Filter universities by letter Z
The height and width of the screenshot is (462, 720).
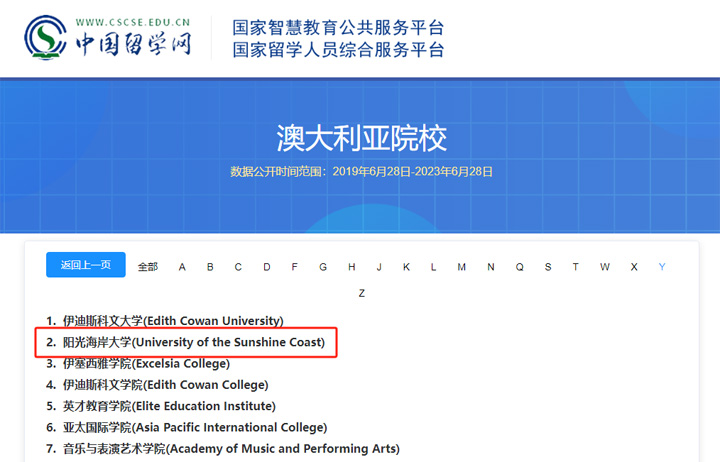click(362, 293)
